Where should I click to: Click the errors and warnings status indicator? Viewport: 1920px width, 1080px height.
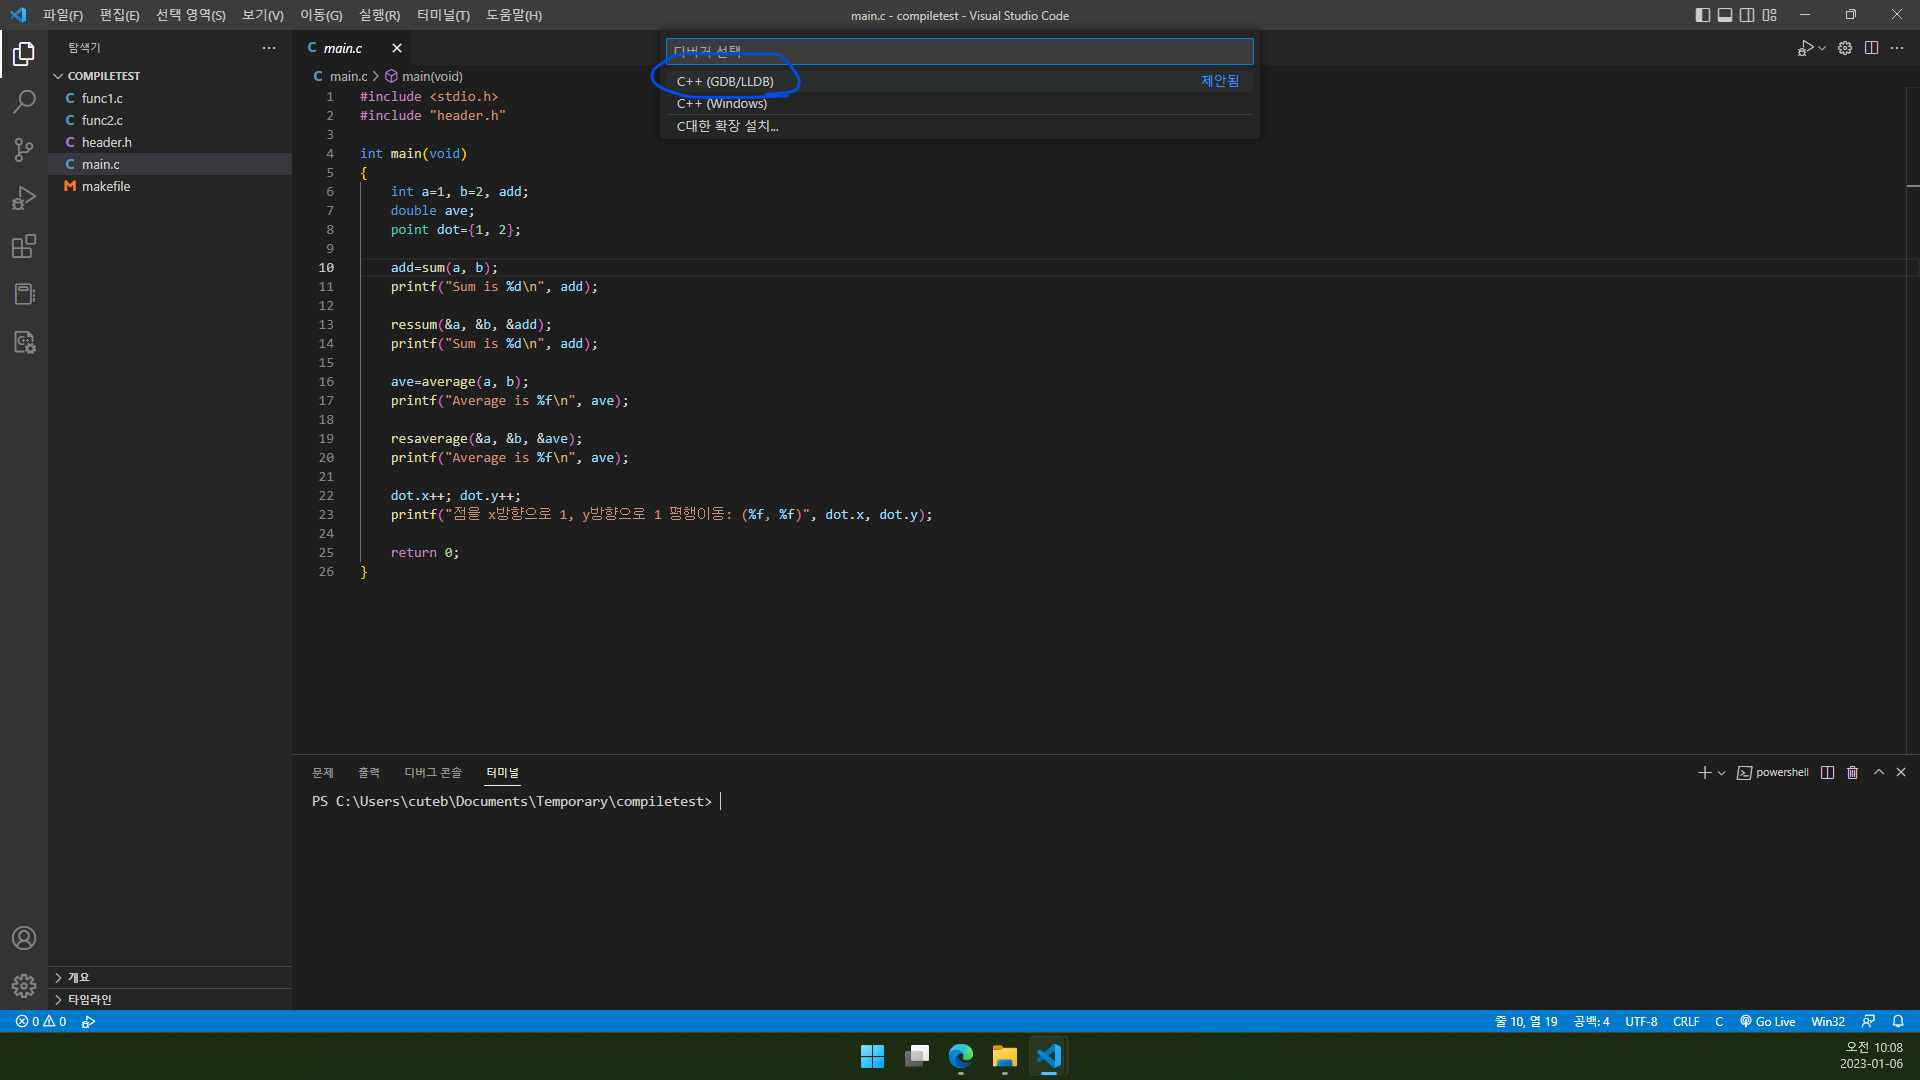[x=41, y=1021]
